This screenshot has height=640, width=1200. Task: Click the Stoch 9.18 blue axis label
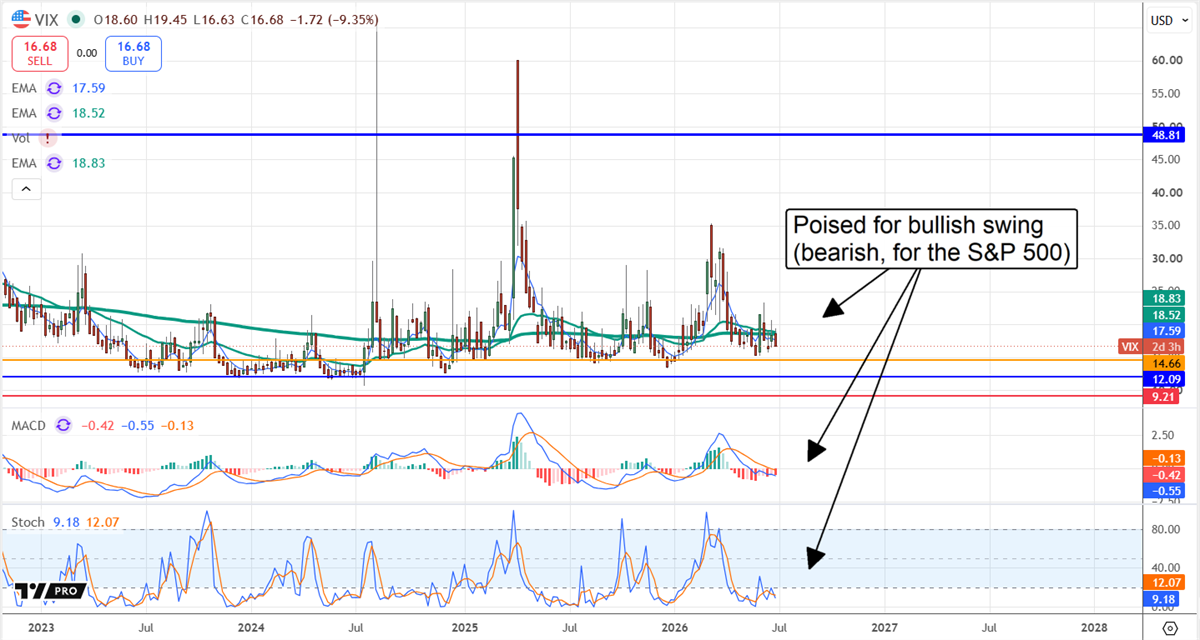pyautogui.click(x=1163, y=598)
